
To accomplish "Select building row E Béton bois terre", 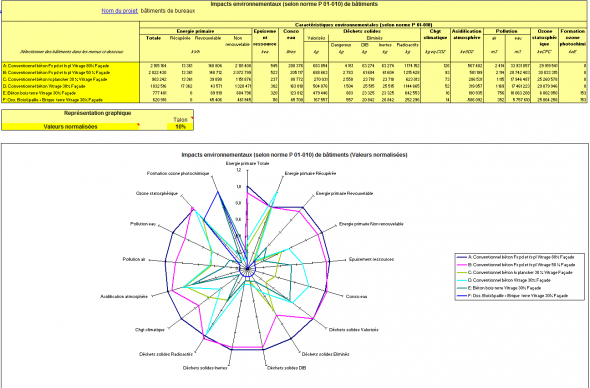I will pos(70,93).
